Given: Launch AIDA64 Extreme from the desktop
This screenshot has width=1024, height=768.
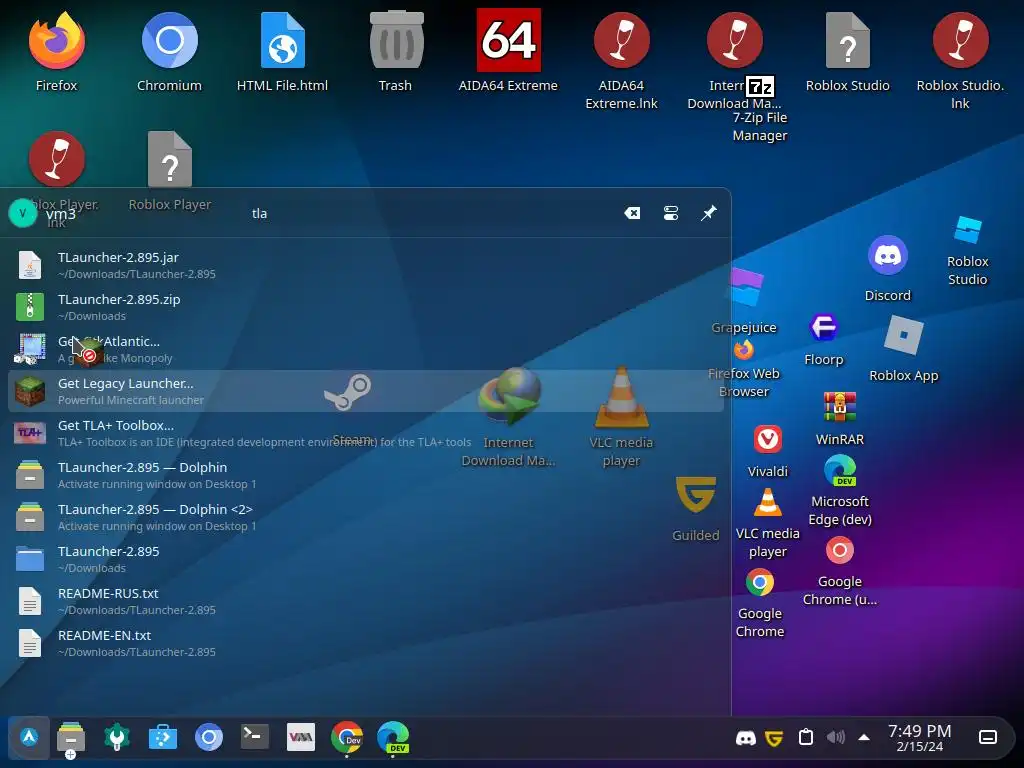Looking at the screenshot, I should 508,52.
